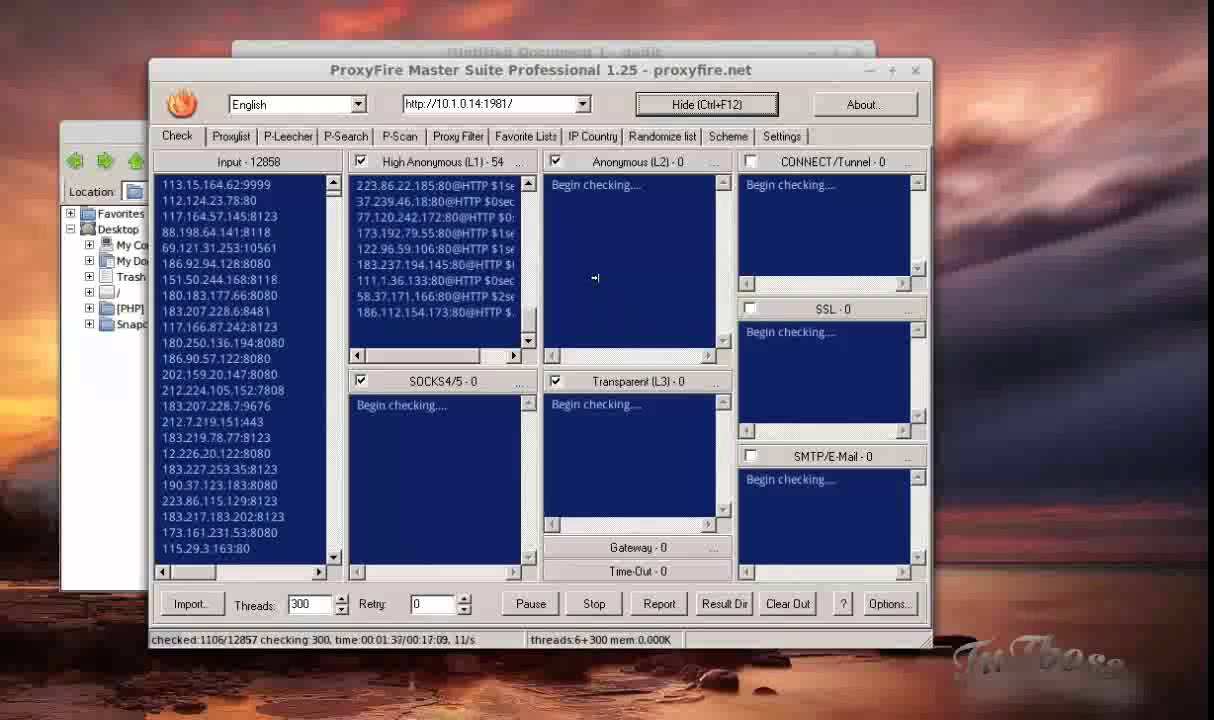Click the back arrow in file browser window
Screen dimensions: 1214x720
[76, 161]
